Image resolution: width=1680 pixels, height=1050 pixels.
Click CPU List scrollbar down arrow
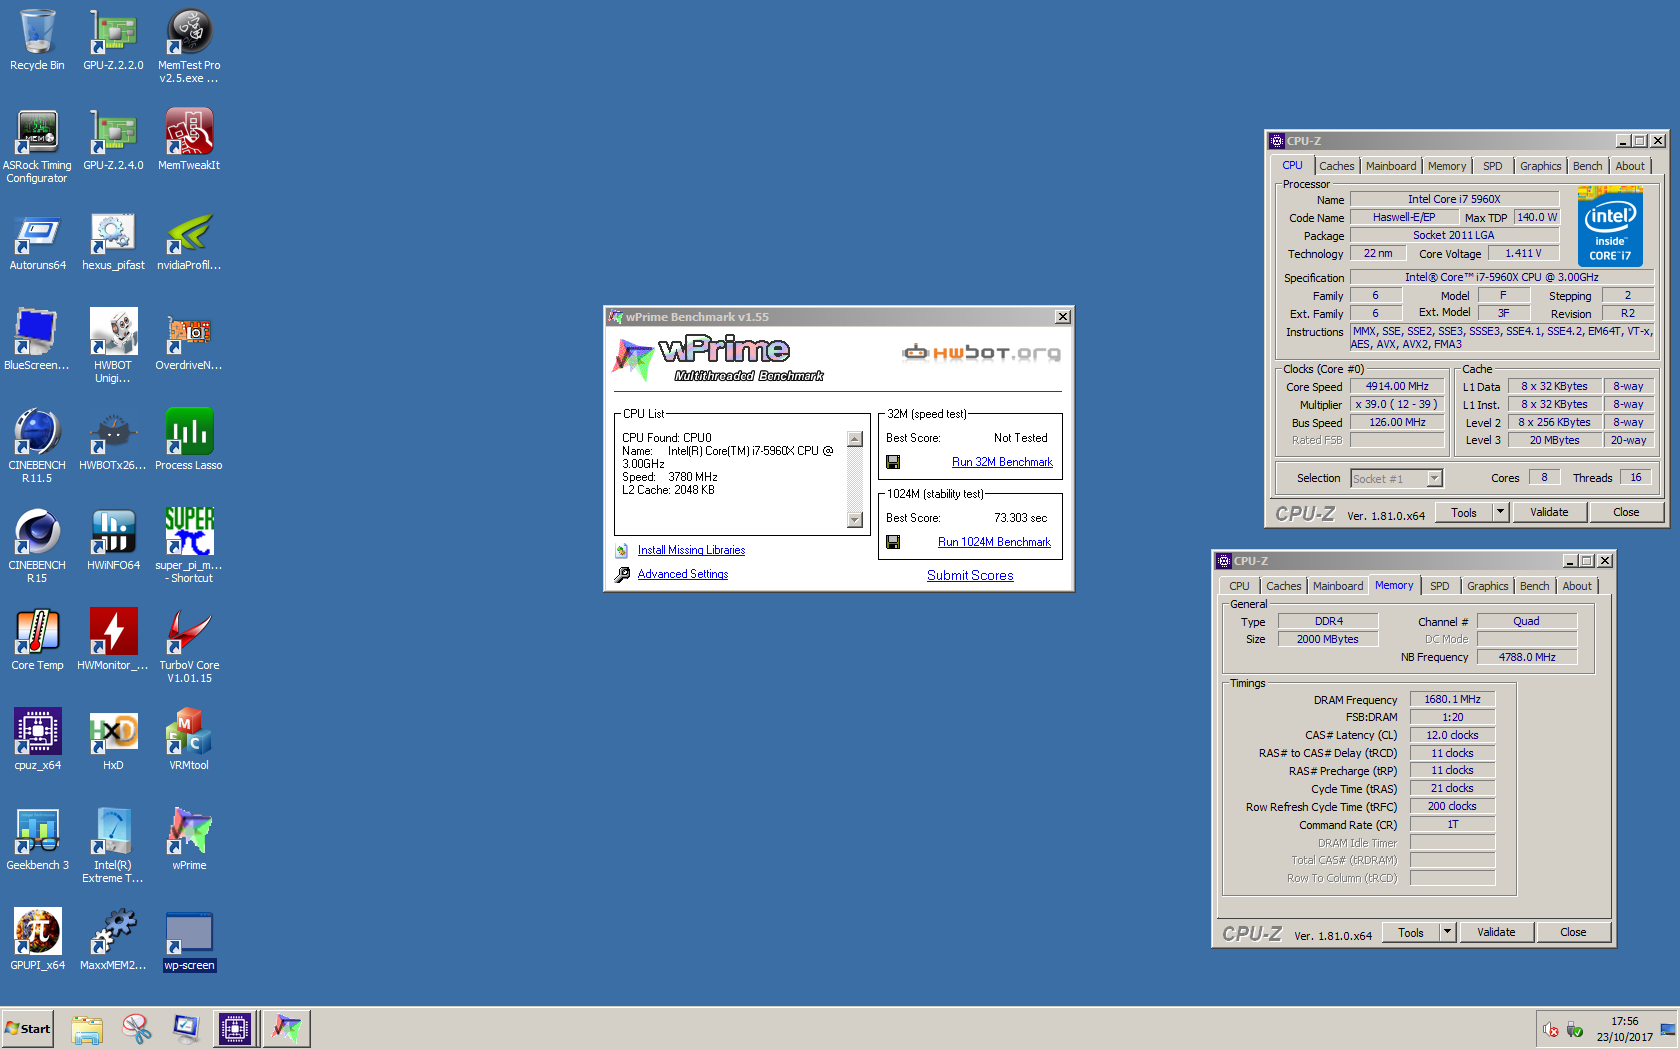pyautogui.click(x=855, y=520)
